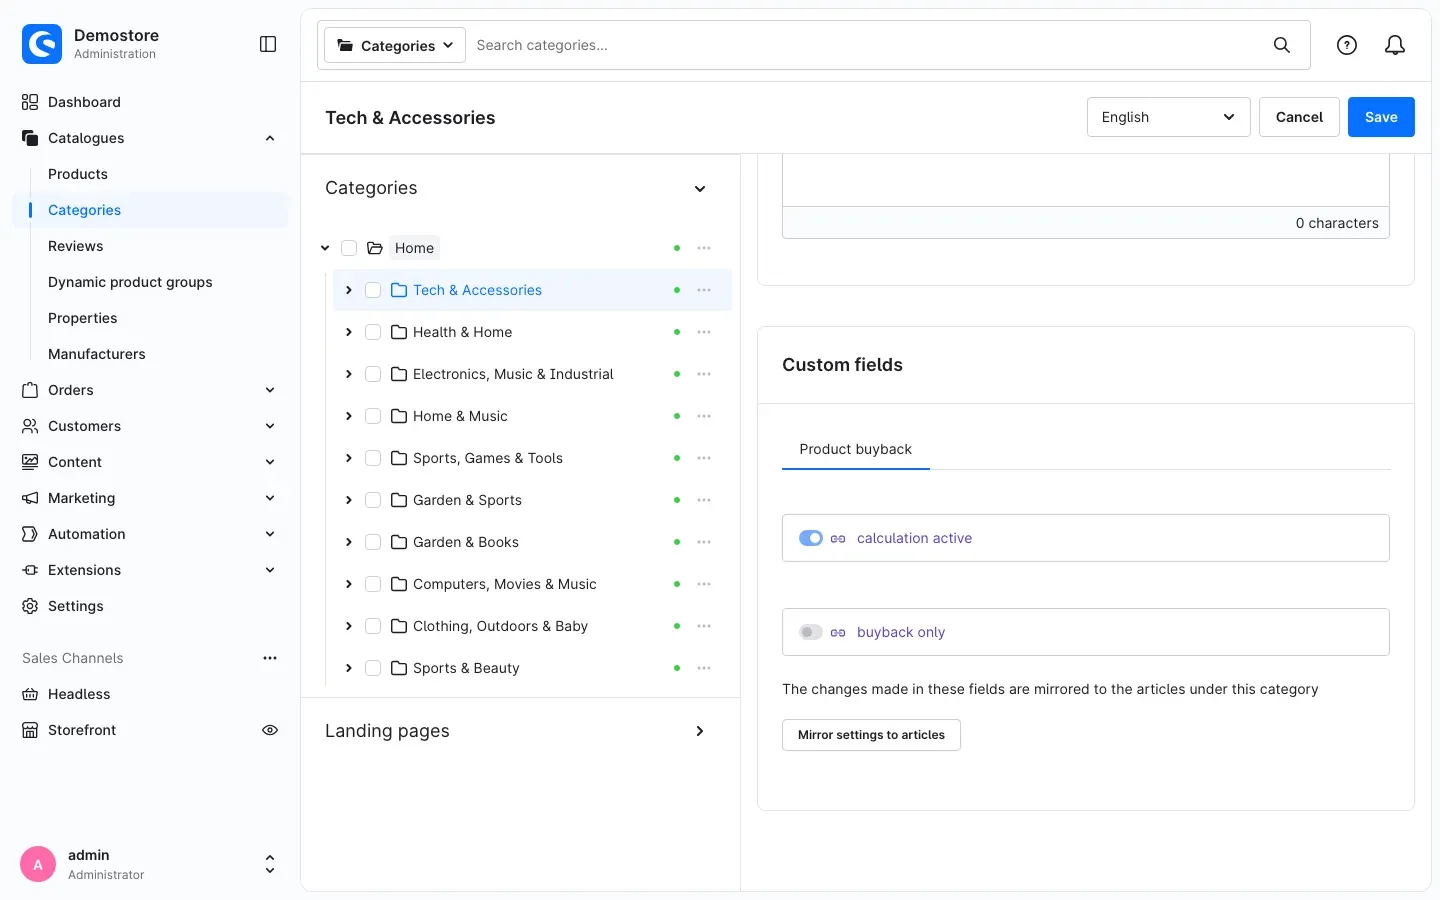Image resolution: width=1440 pixels, height=900 pixels.
Task: Click the Settings gear icon in sidebar
Action: pos(30,606)
